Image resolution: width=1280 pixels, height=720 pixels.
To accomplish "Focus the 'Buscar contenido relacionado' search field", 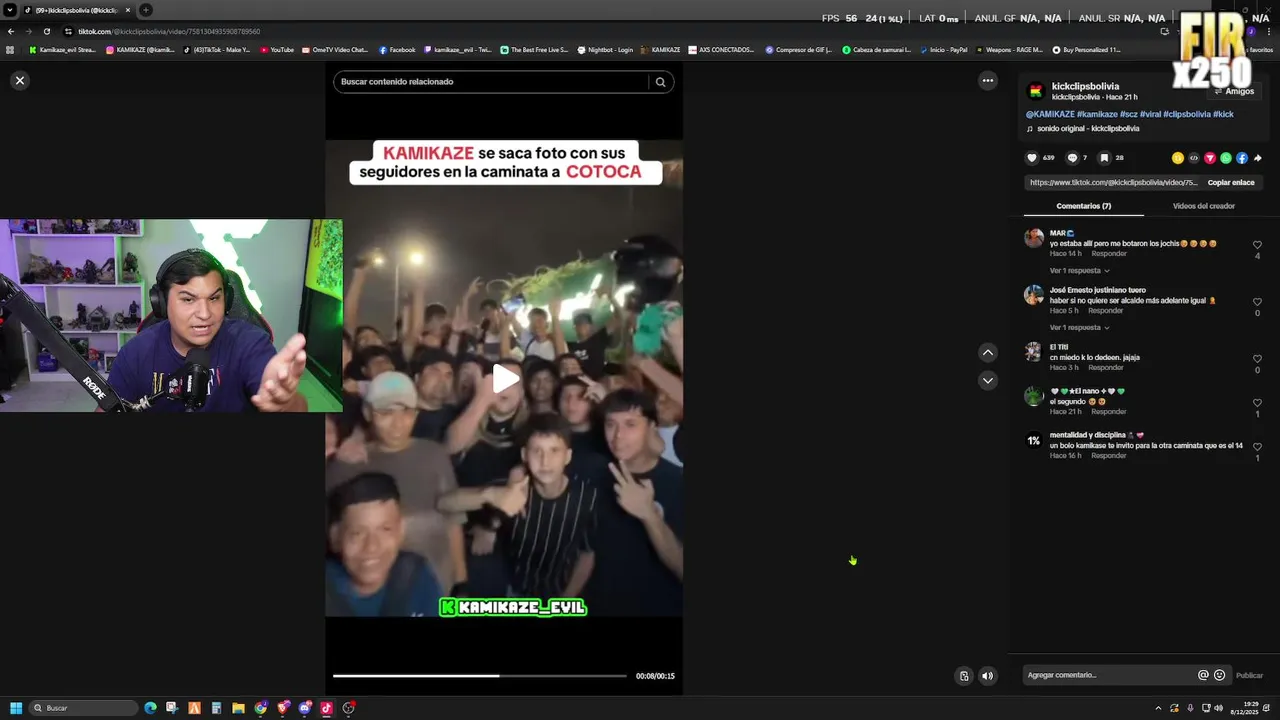I will click(490, 82).
